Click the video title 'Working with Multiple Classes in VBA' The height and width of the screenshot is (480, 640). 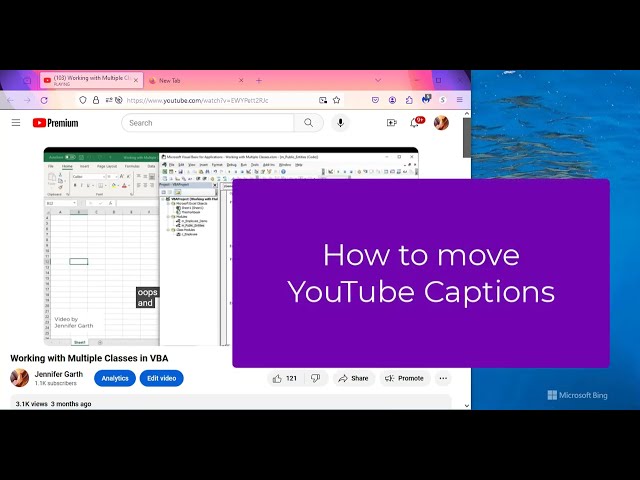pyautogui.click(x=89, y=358)
